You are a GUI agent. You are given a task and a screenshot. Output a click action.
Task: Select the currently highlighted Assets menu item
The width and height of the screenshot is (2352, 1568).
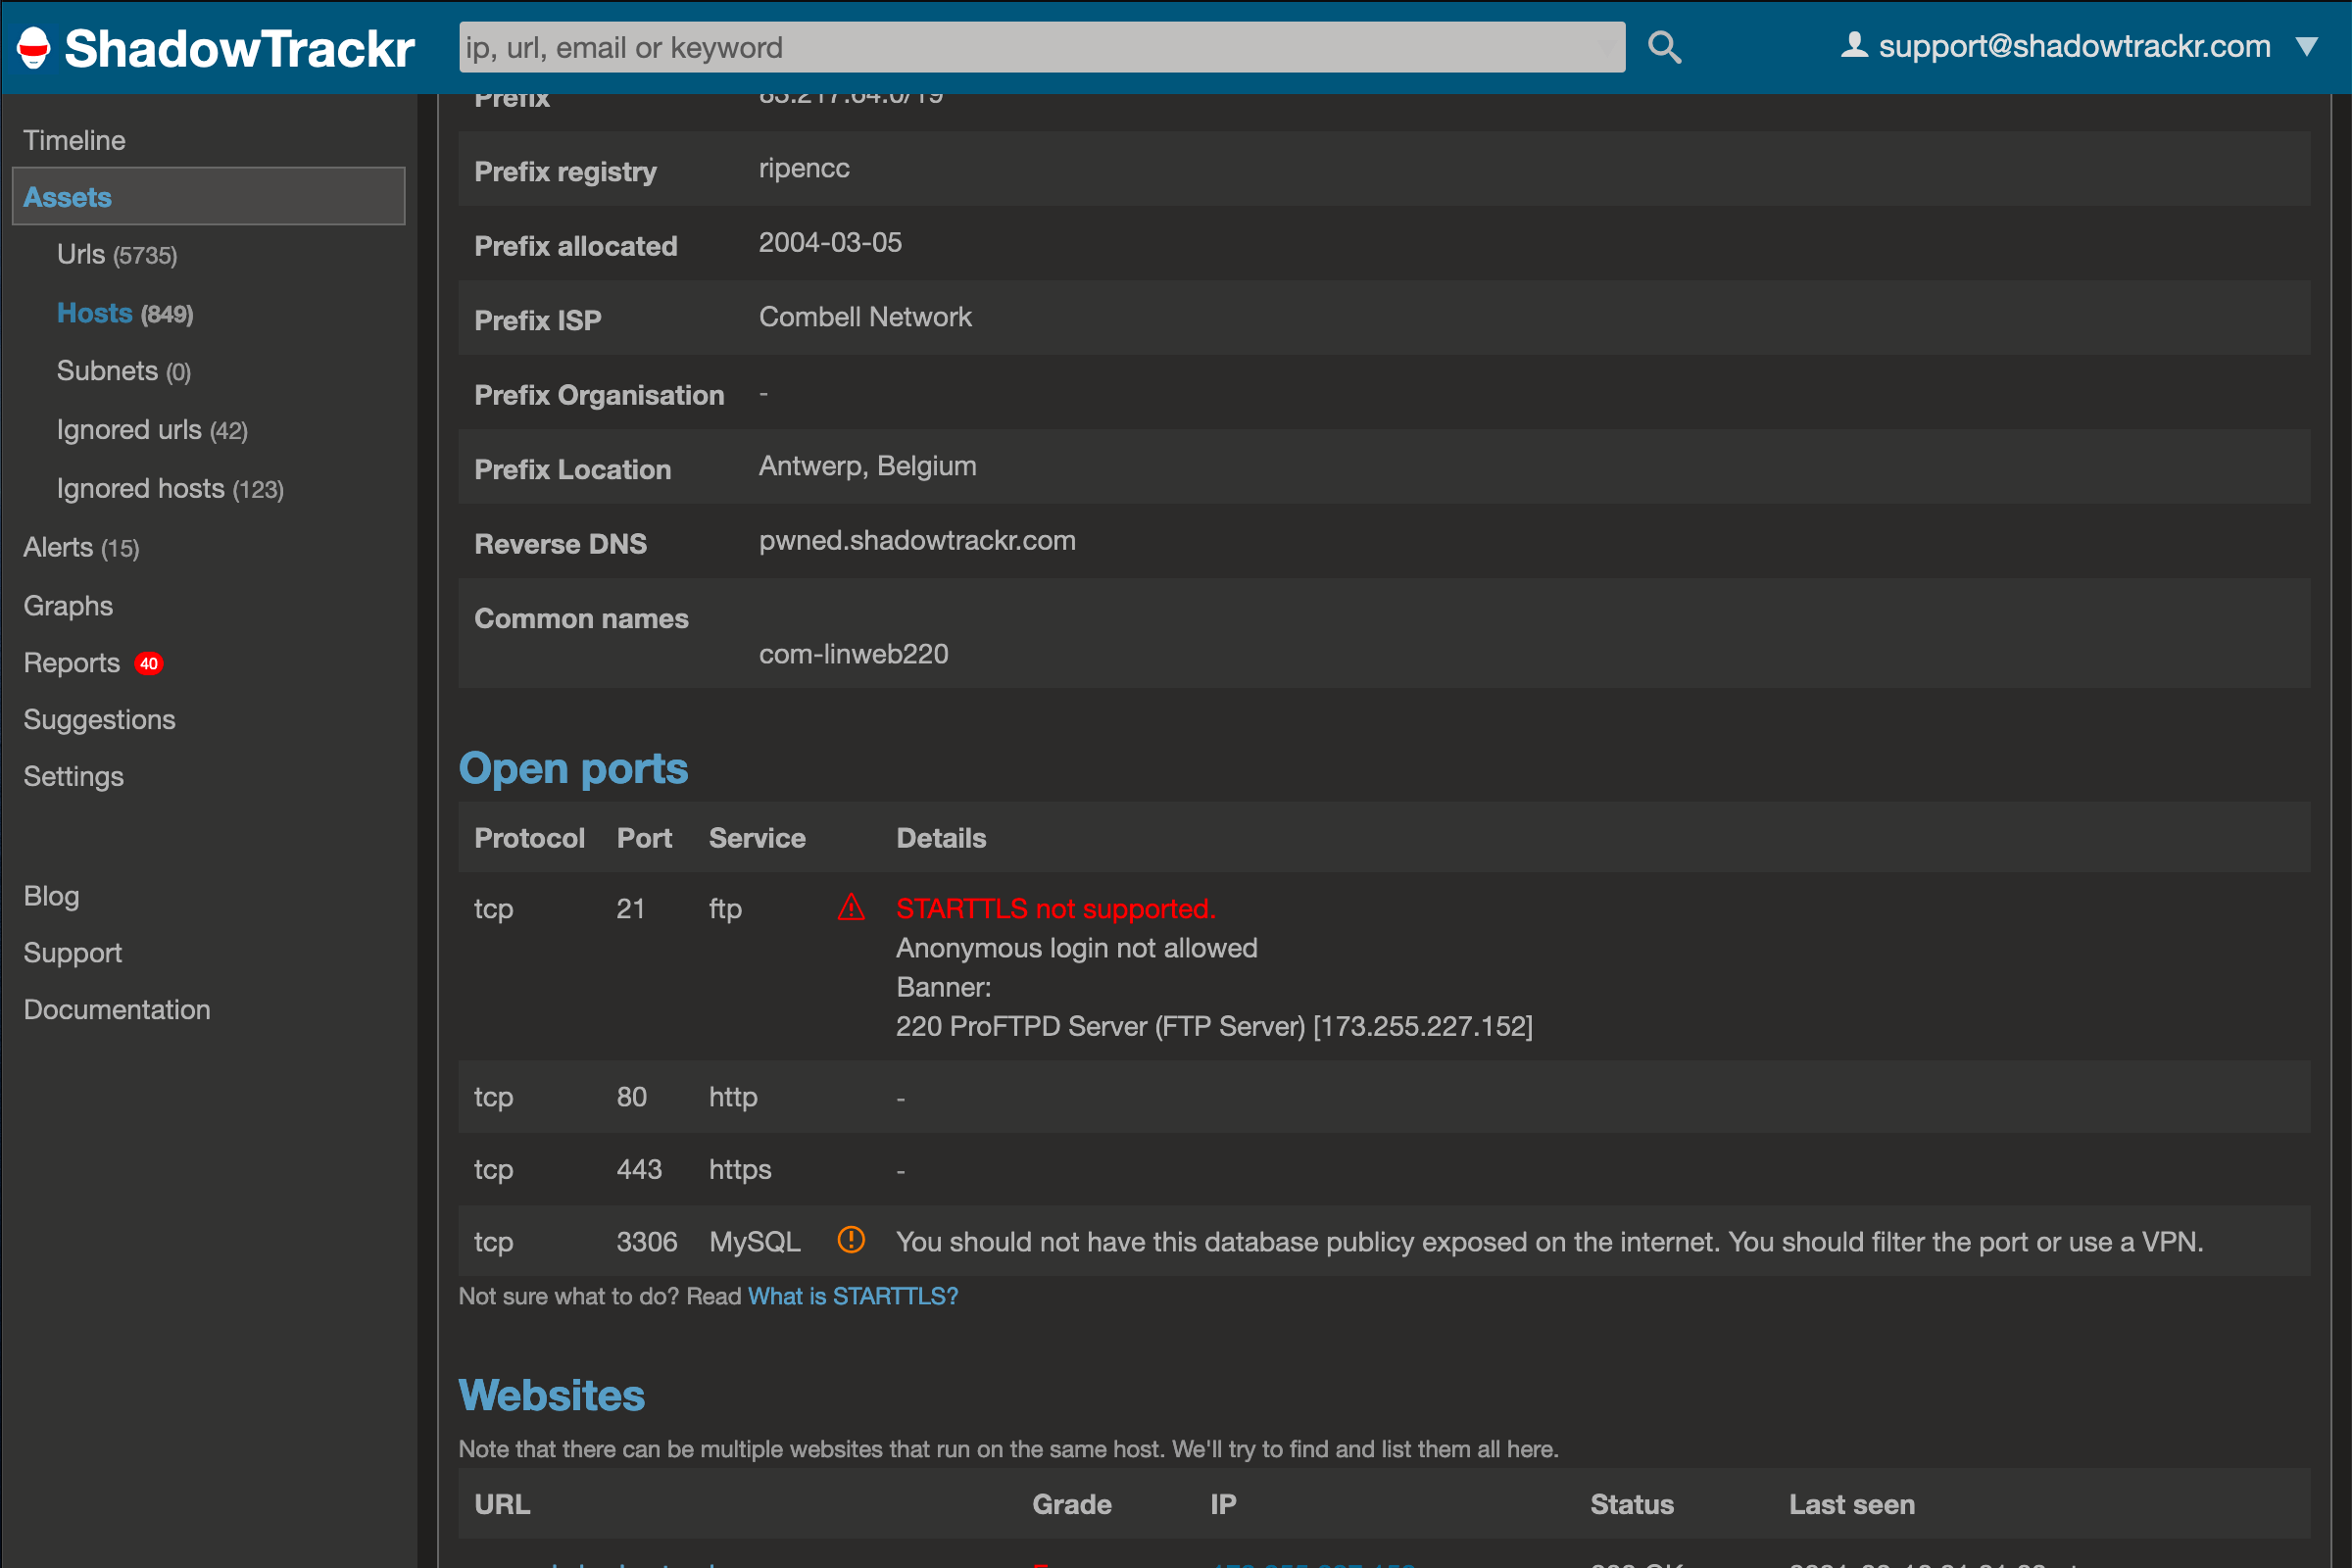(x=67, y=196)
